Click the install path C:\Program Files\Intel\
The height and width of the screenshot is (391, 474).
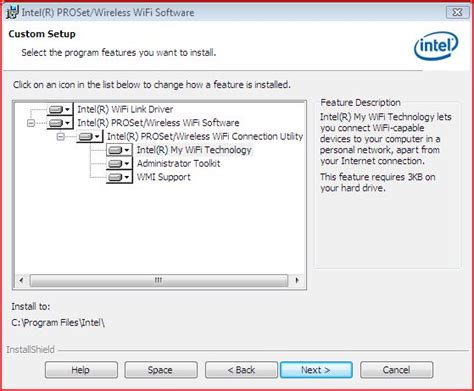pos(58,323)
